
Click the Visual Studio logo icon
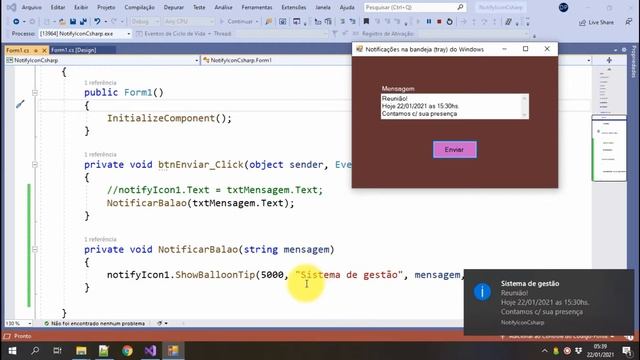click(x=11, y=7)
